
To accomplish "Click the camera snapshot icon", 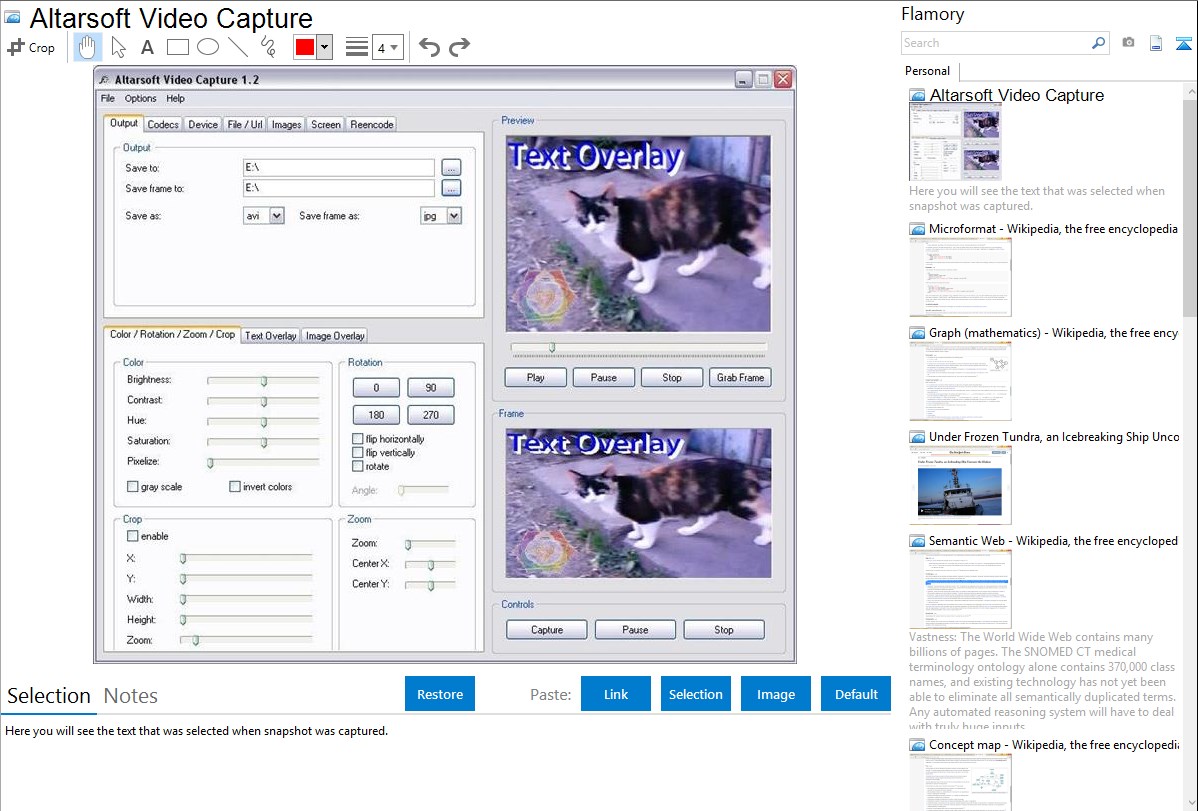I will point(1128,43).
